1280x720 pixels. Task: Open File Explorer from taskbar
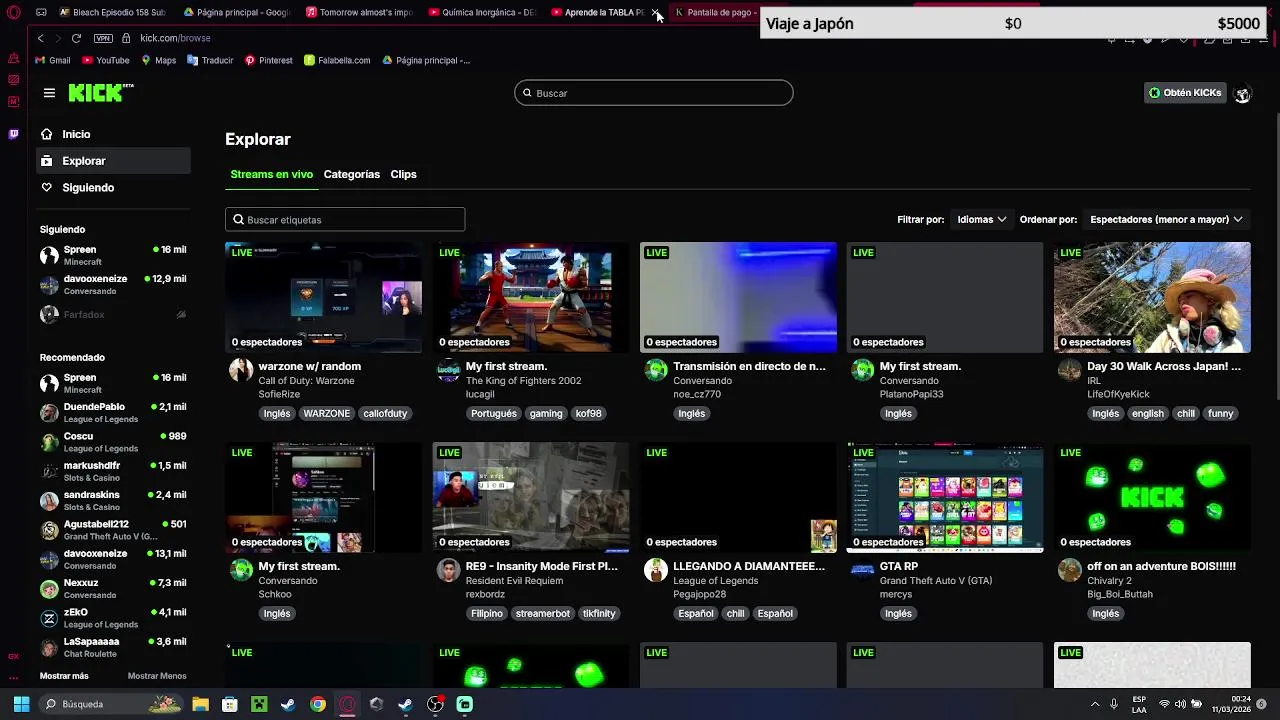(x=200, y=704)
